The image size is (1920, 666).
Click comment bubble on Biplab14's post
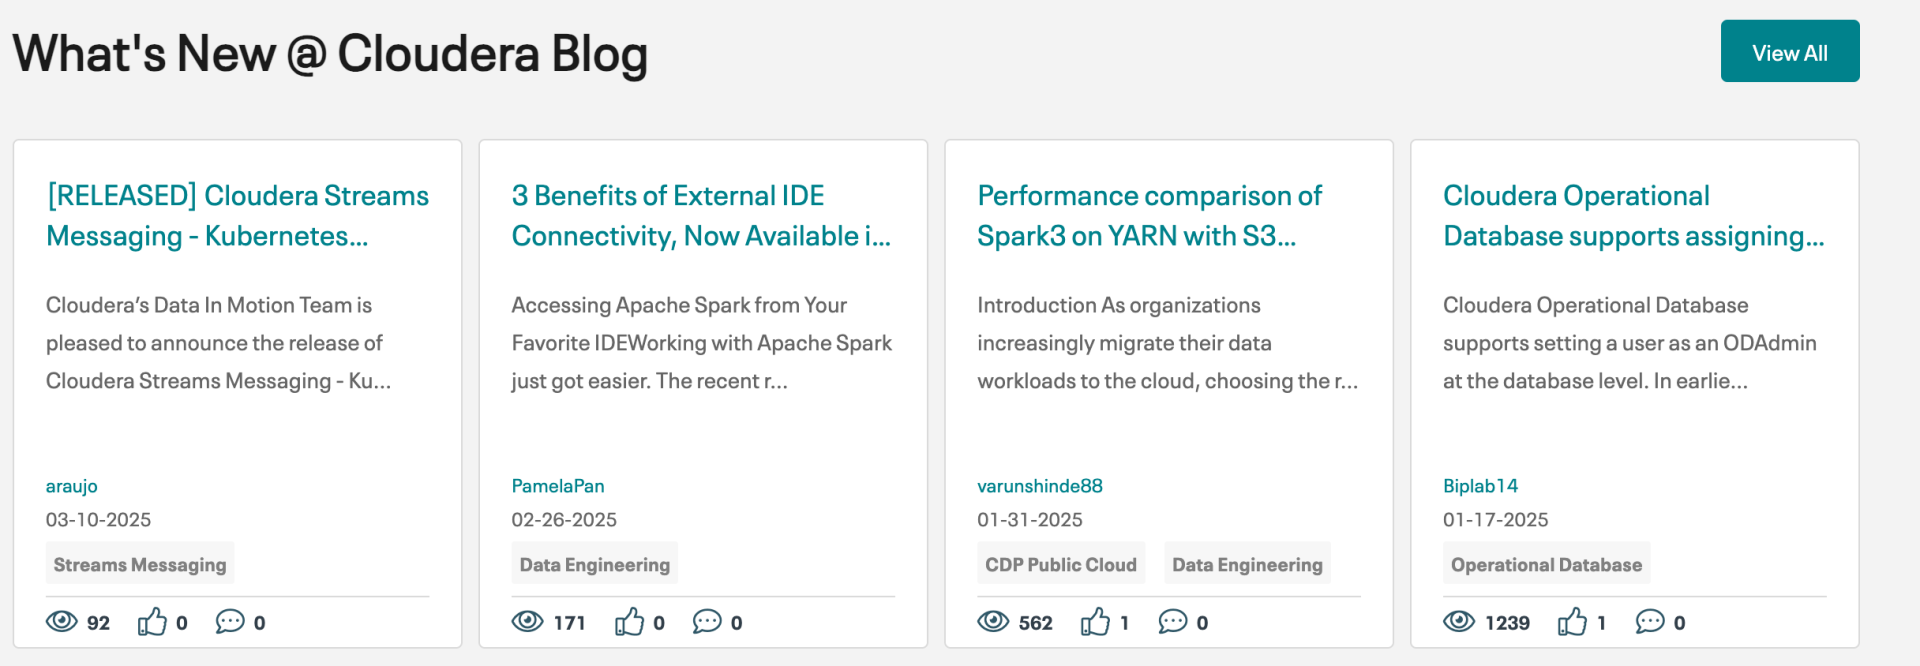pyautogui.click(x=1649, y=622)
